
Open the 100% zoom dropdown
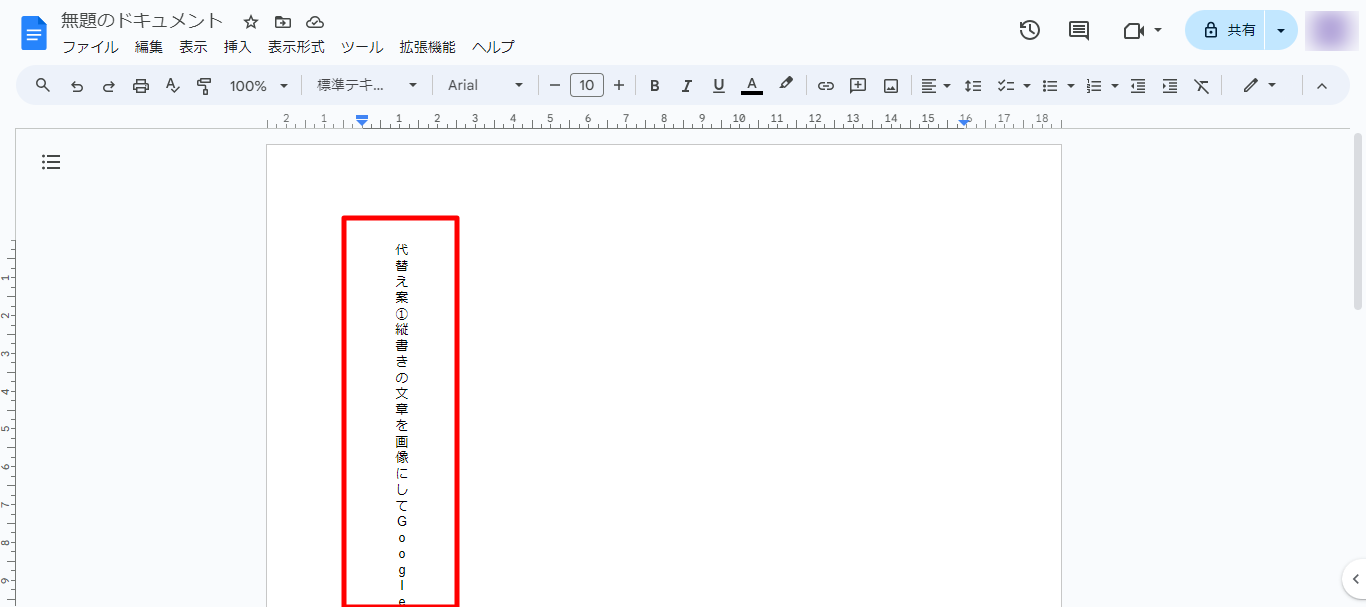258,86
